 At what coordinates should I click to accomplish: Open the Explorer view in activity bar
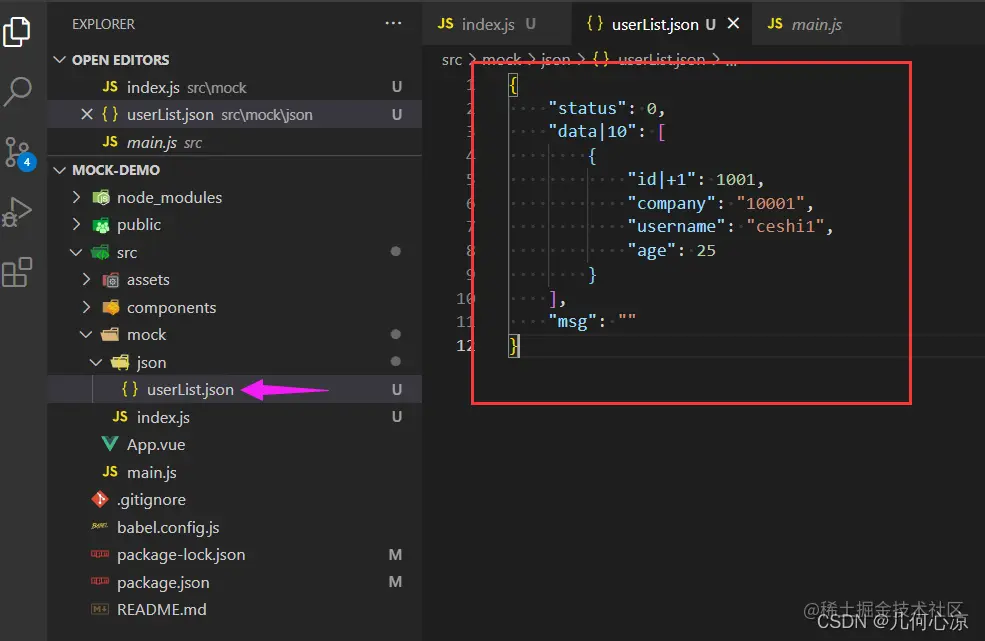17,31
